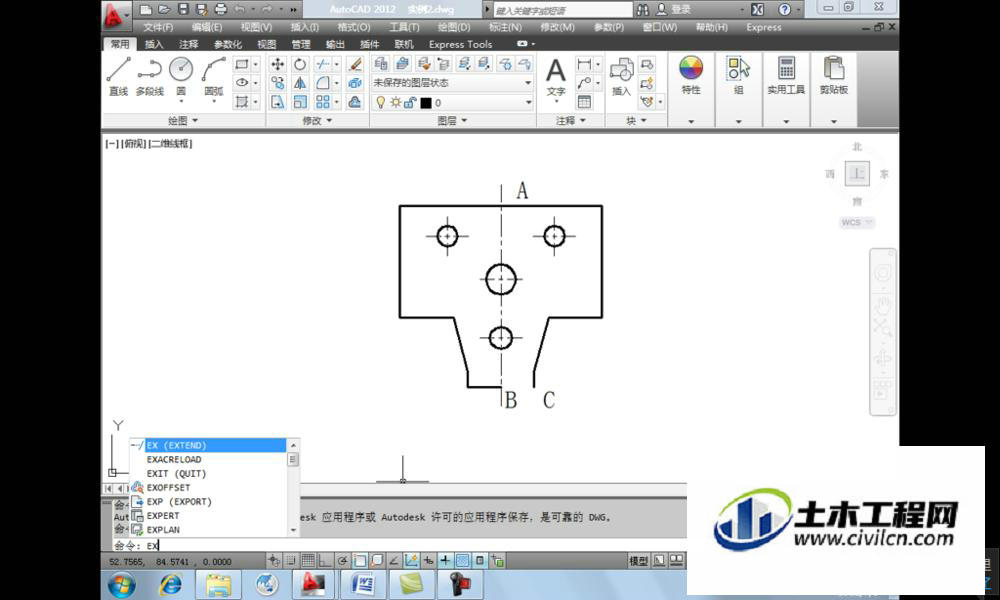Expand the Draw (绘图) panel
1000x600 pixels.
pyautogui.click(x=184, y=121)
